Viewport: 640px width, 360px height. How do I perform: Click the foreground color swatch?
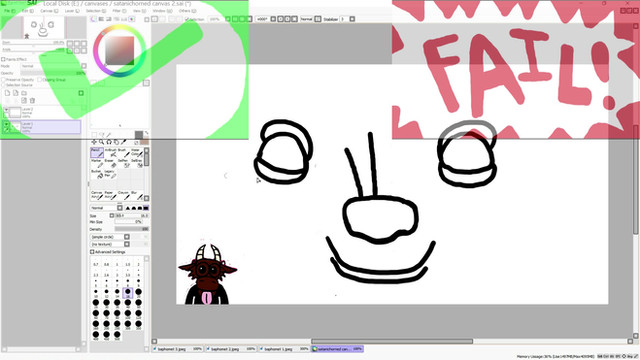pos(139,135)
